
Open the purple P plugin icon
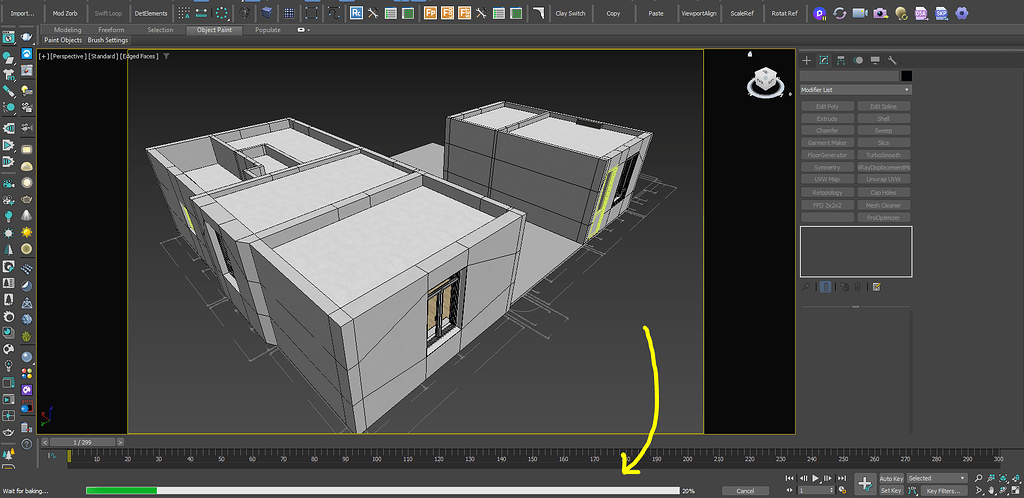point(820,12)
